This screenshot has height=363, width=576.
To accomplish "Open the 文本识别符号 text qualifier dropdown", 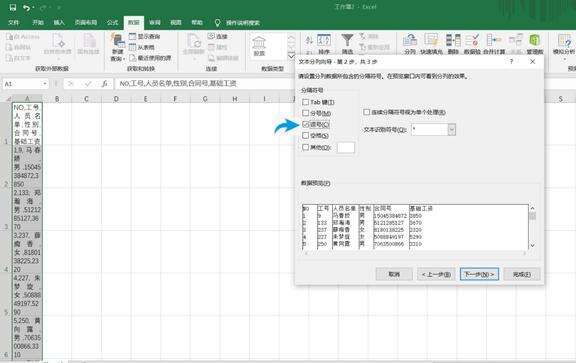I will coord(451,130).
